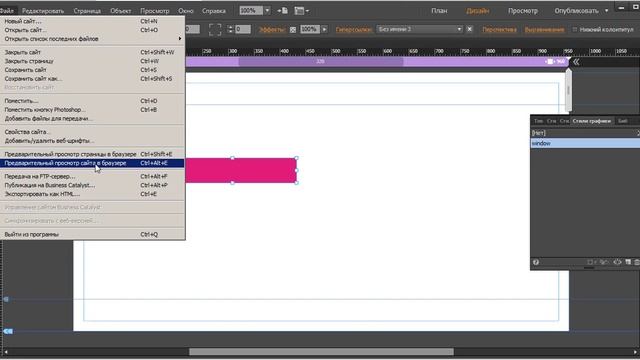Choose Сохранить сайт как... menu entry
The image size is (640, 360).
(92, 79)
